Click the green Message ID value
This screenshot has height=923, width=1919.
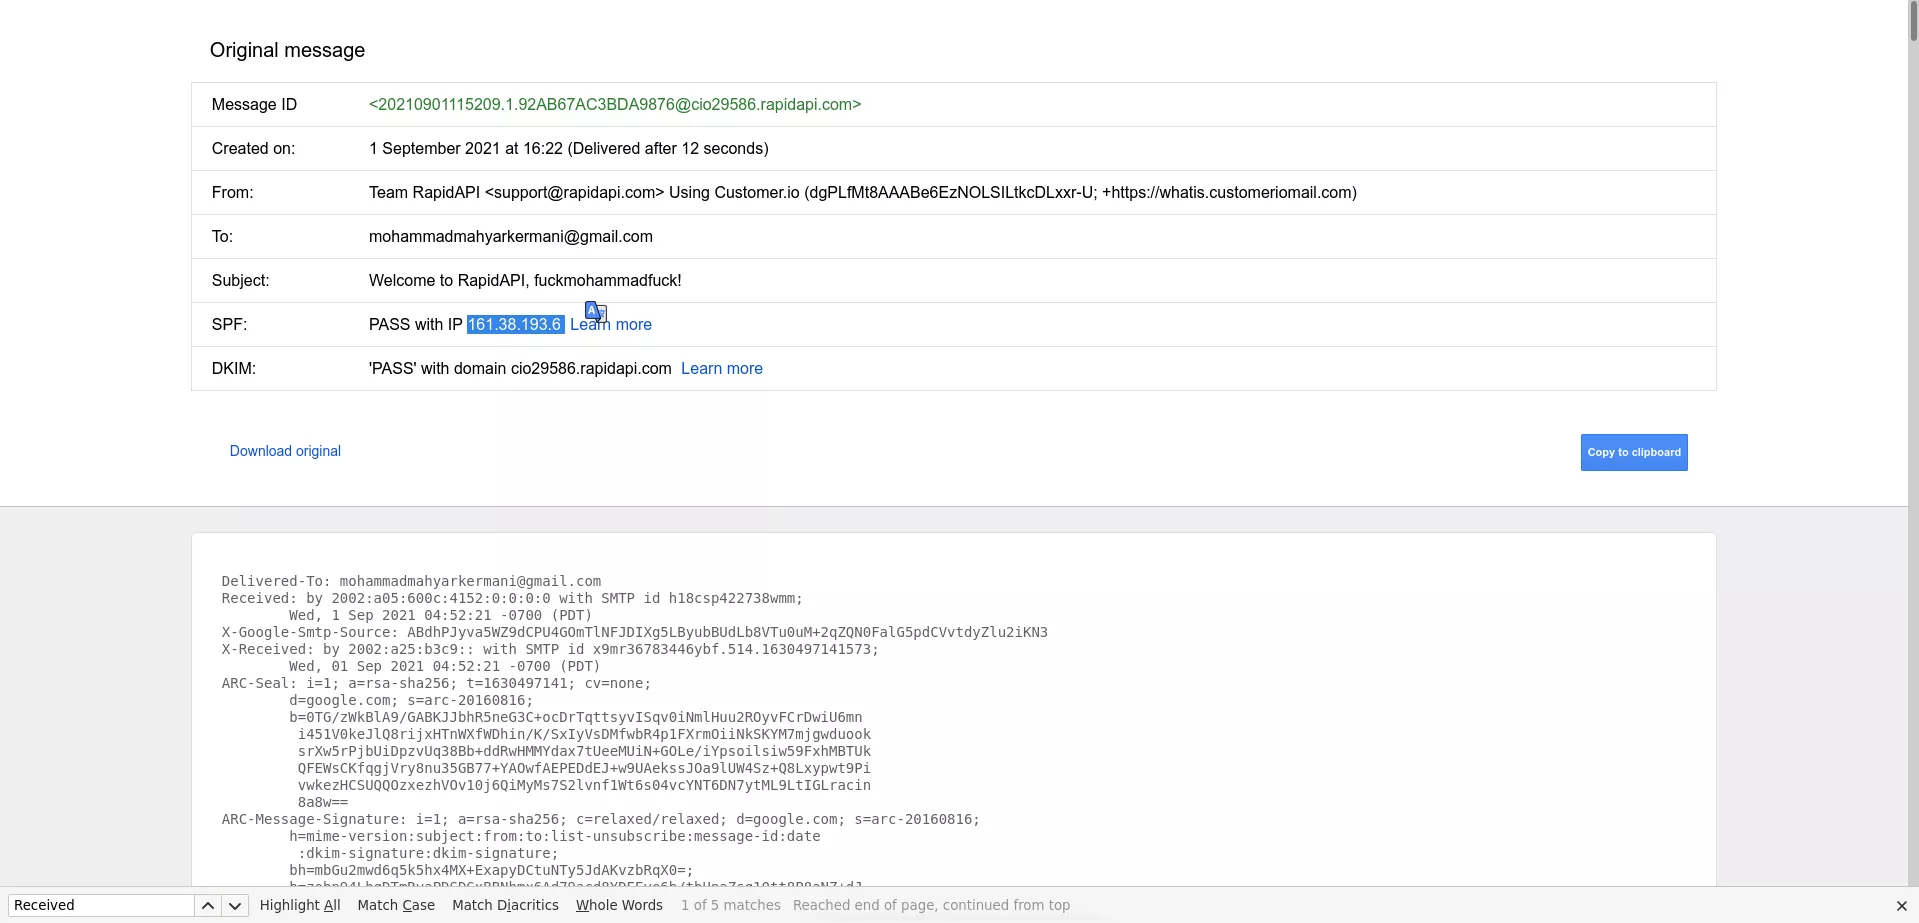(x=615, y=105)
